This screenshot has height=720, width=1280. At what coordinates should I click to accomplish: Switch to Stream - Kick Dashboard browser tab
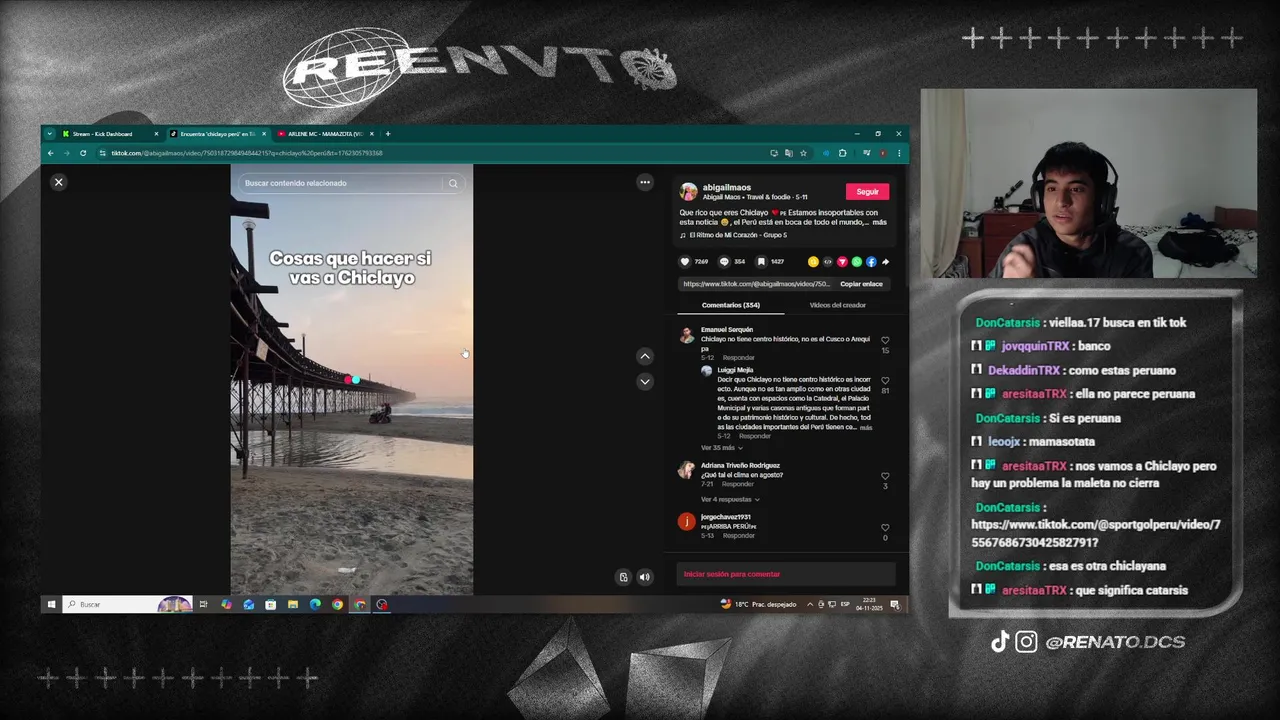(109, 134)
